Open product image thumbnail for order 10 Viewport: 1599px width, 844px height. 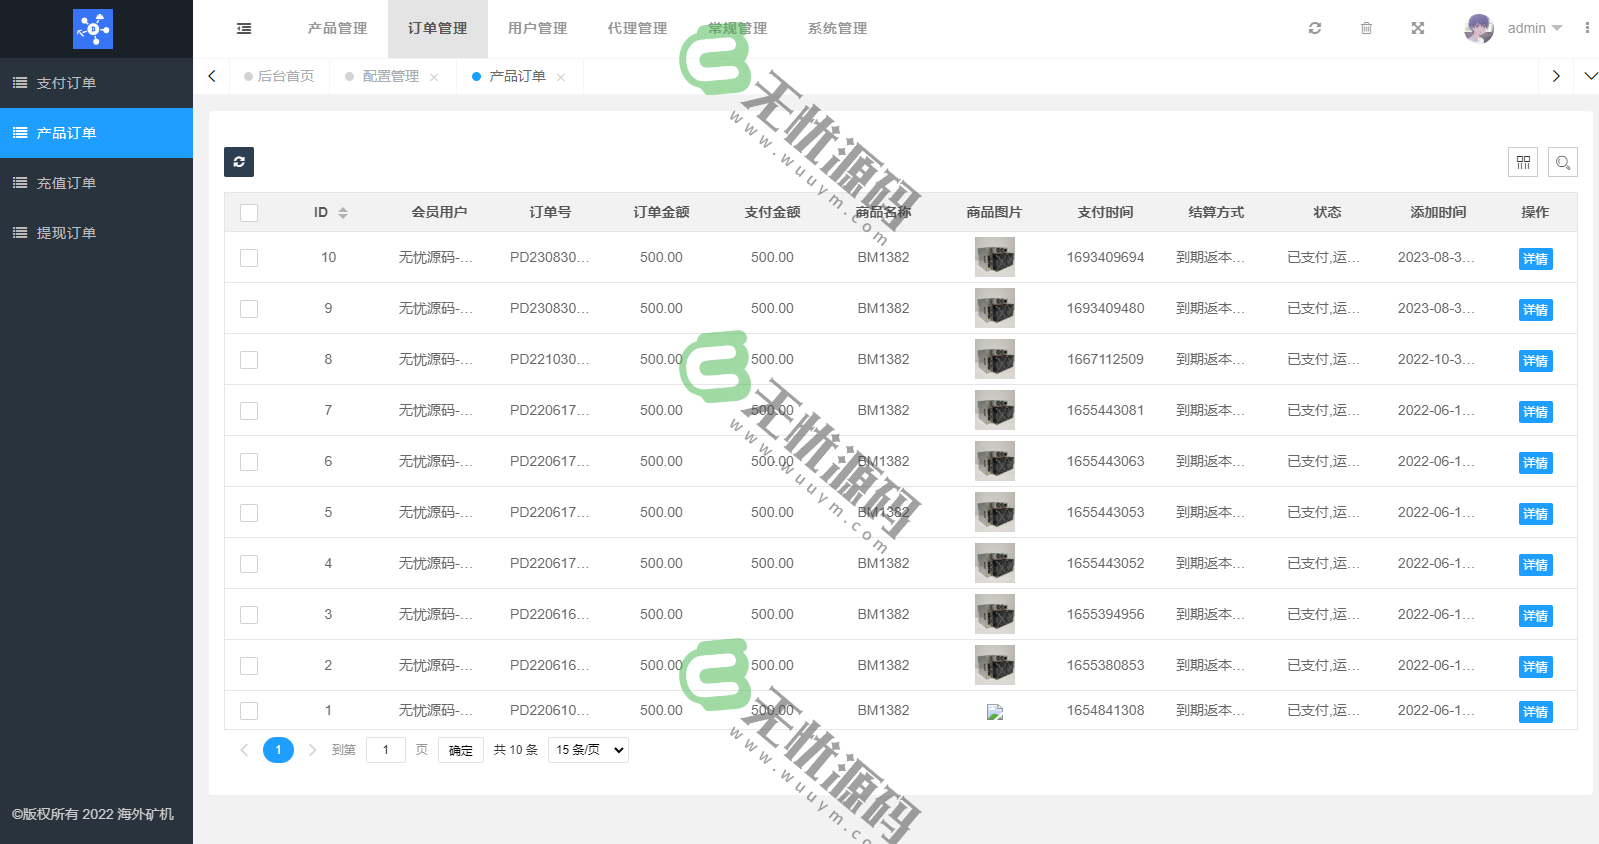(995, 257)
